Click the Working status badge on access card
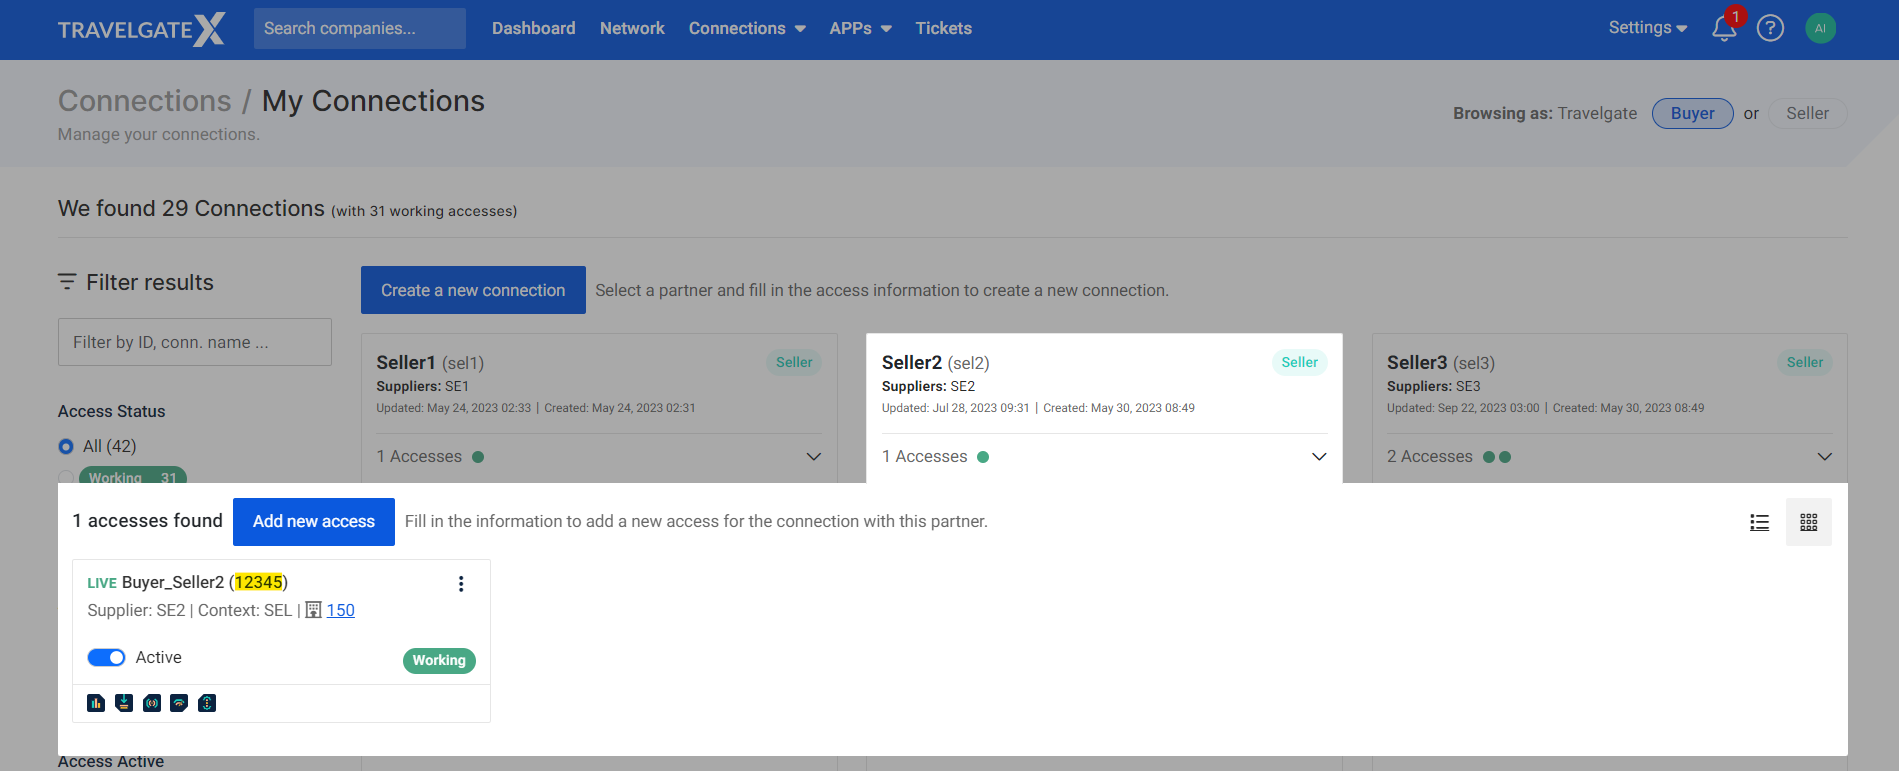Viewport: 1899px width, 771px height. (439, 660)
